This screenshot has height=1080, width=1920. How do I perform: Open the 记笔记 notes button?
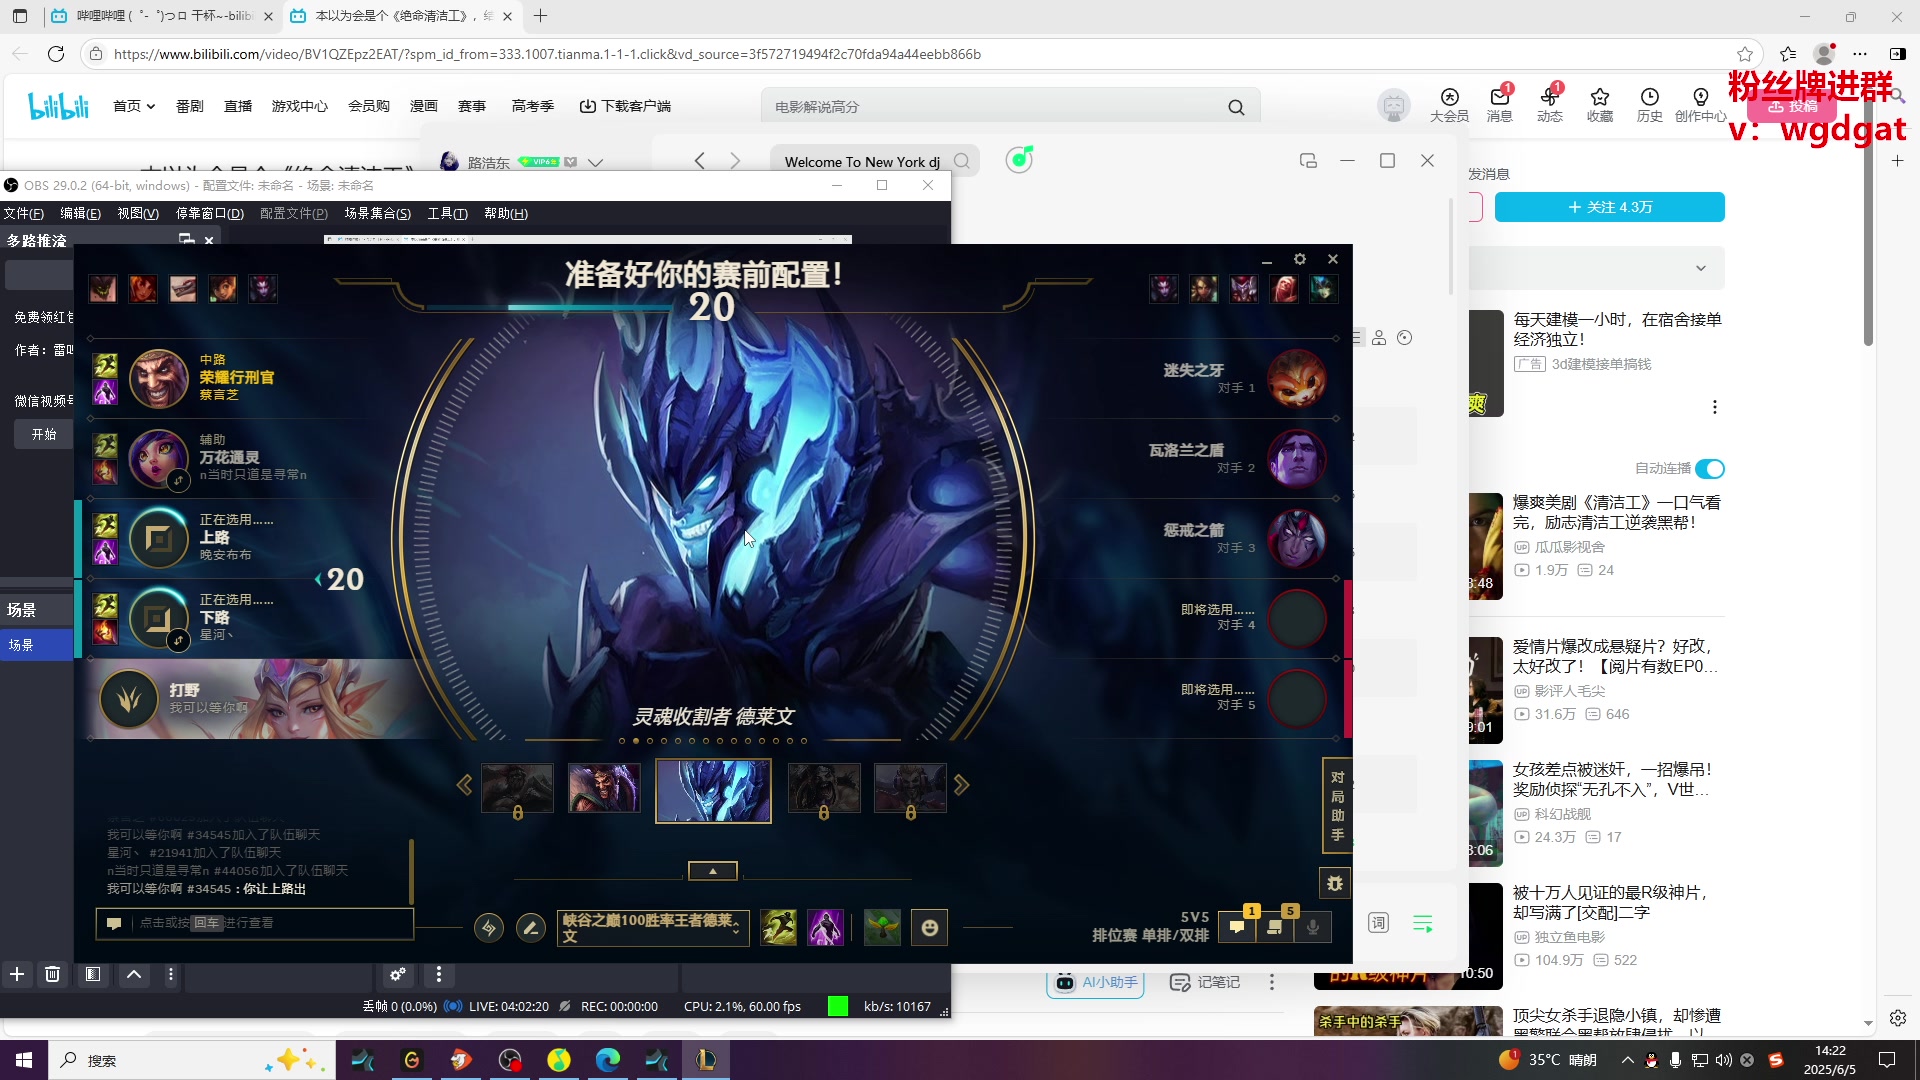pyautogui.click(x=1205, y=982)
